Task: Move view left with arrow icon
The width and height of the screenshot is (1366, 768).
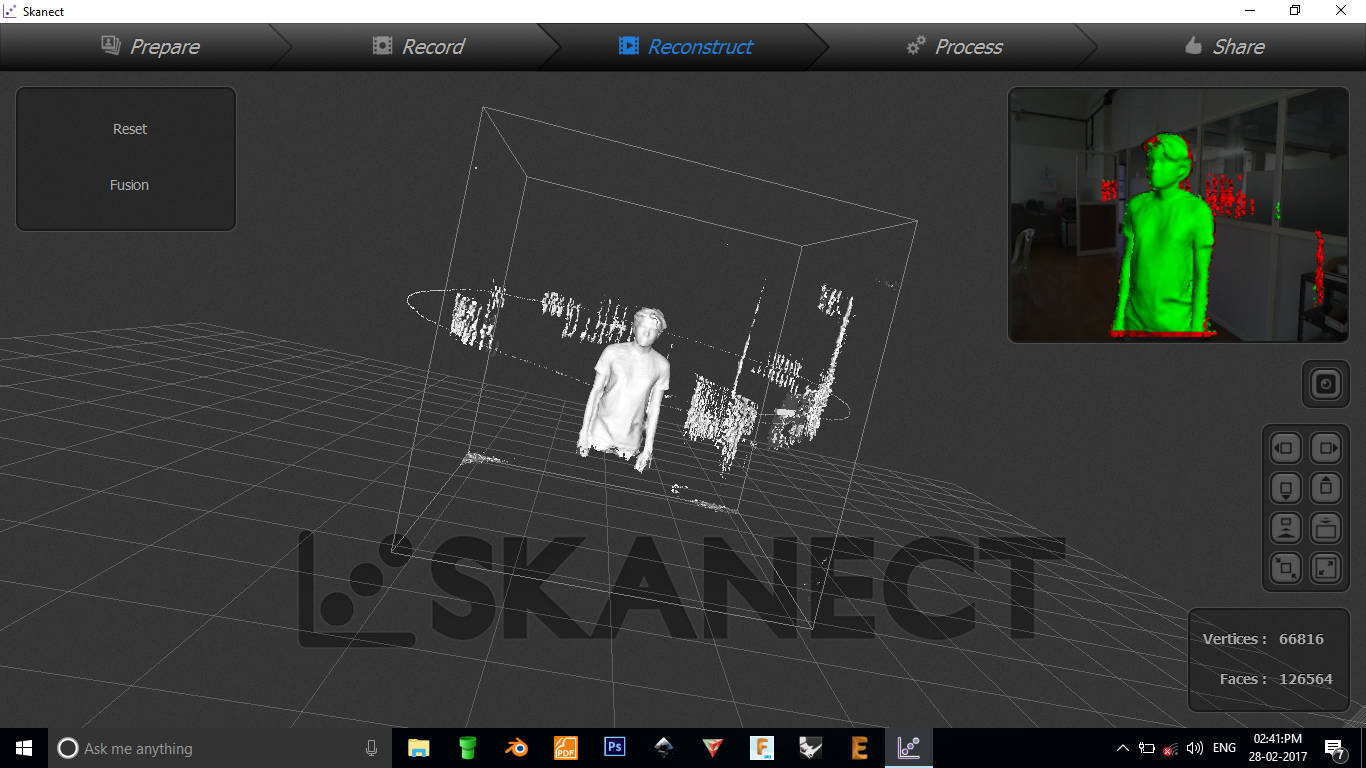Action: pos(1286,448)
